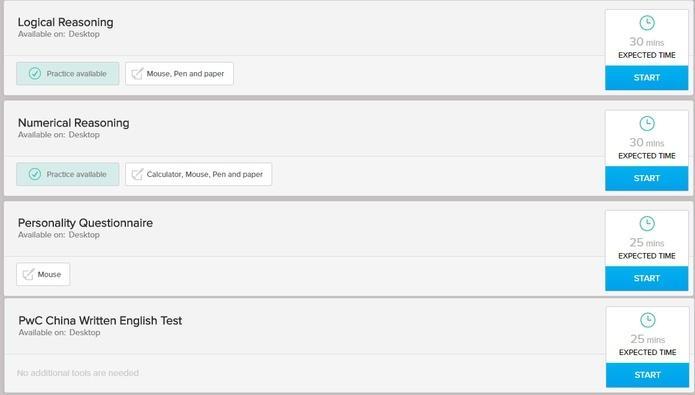This screenshot has width=695, height=395.
Task: Start the Personality Questionnaire
Action: 646,278
